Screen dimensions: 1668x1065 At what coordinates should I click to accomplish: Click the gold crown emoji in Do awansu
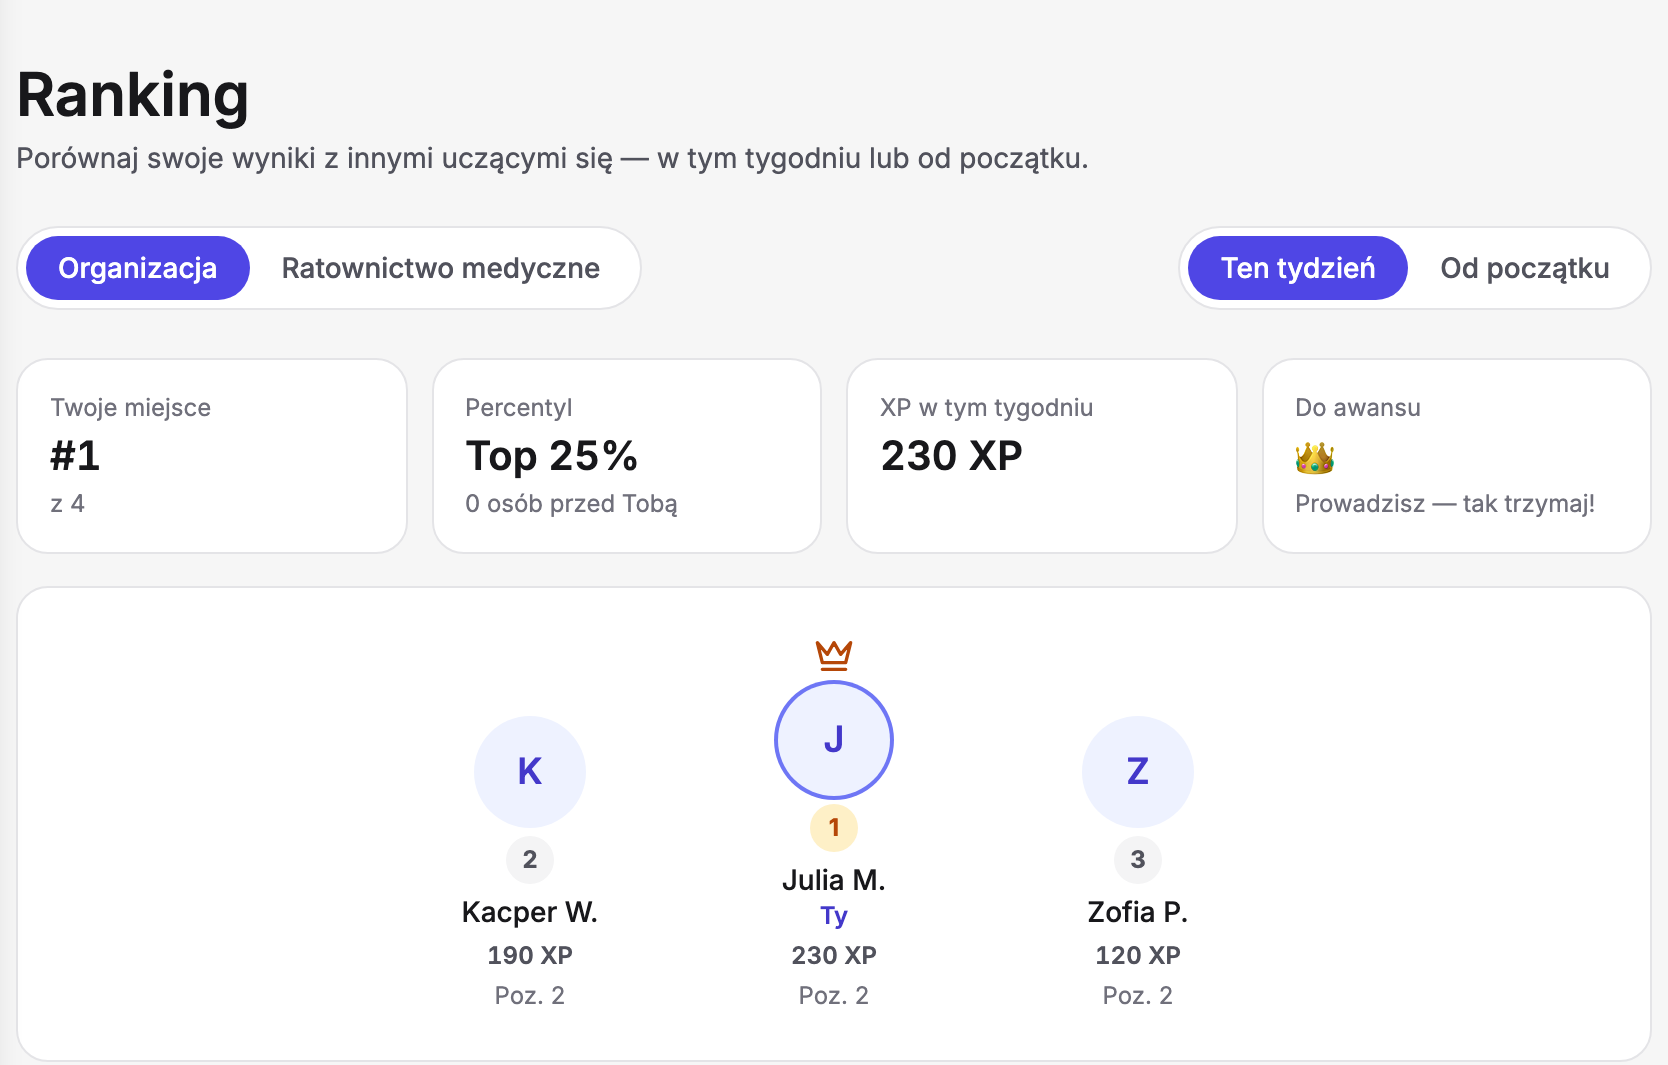(1314, 458)
